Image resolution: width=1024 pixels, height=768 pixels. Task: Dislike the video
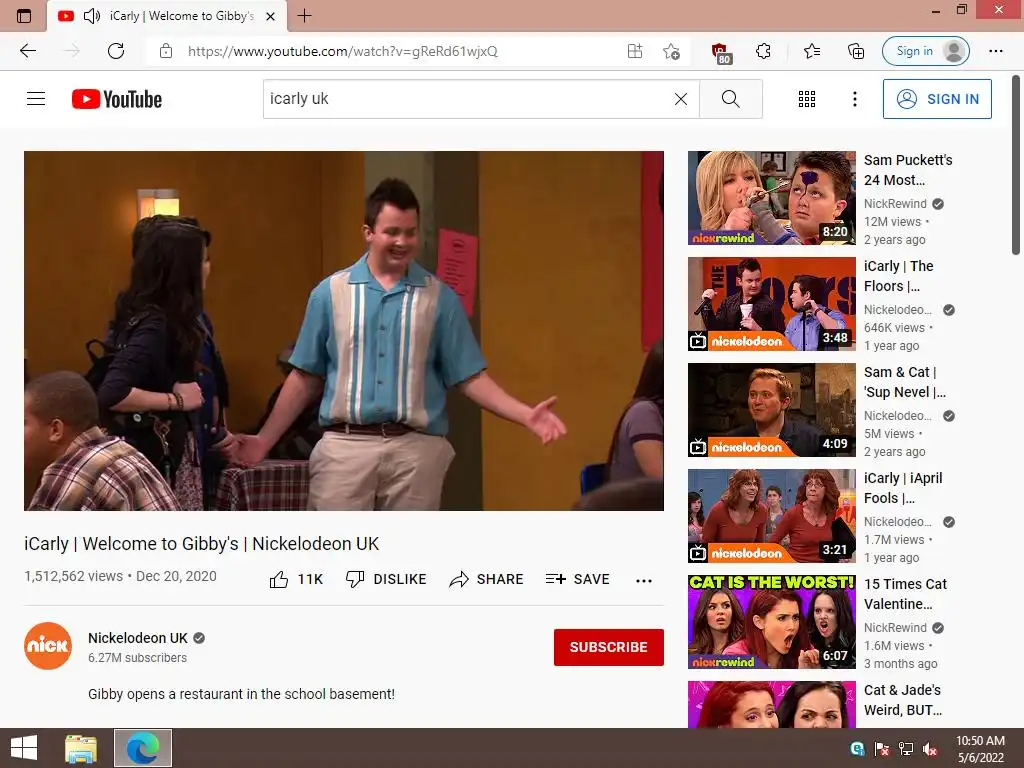coord(386,579)
